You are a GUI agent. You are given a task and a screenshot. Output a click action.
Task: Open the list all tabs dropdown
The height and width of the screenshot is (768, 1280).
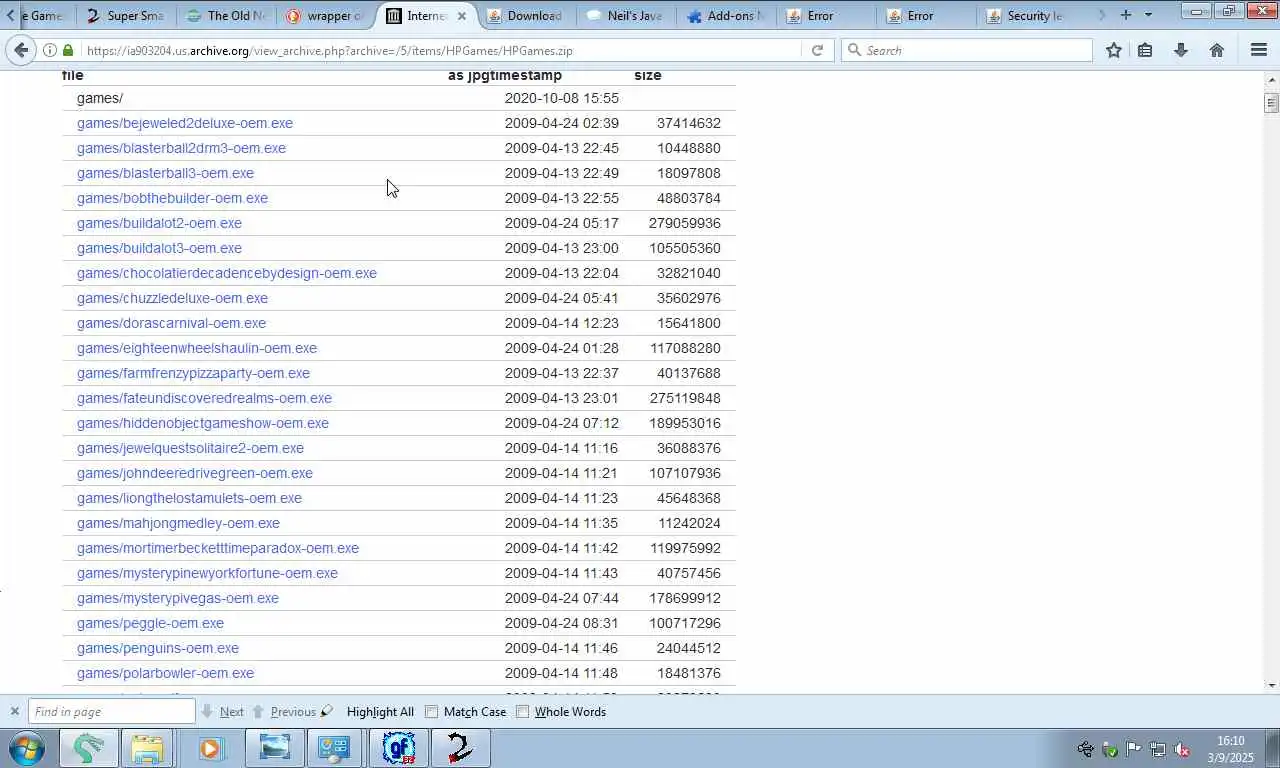[1148, 15]
